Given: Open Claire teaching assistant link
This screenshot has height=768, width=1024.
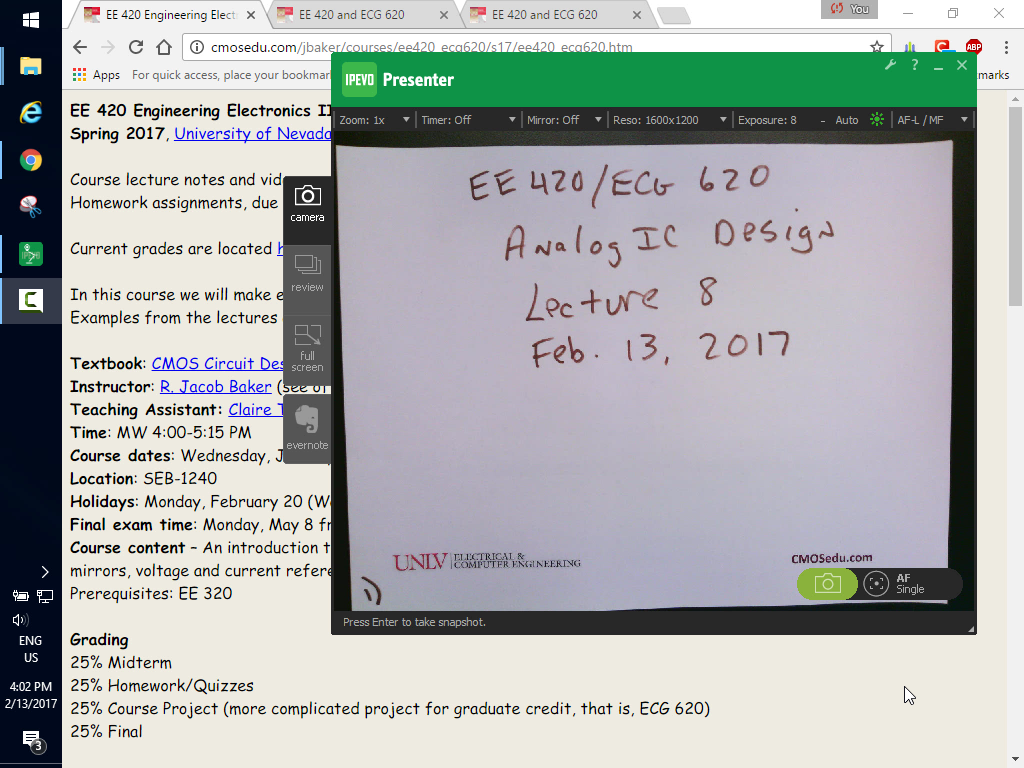Looking at the screenshot, I should (256, 409).
